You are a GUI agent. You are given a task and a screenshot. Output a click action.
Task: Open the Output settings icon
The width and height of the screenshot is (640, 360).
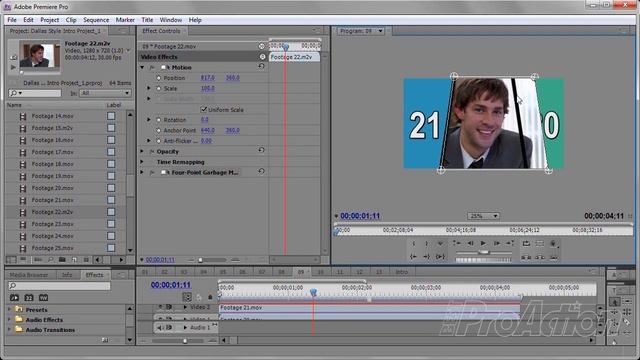553,244
